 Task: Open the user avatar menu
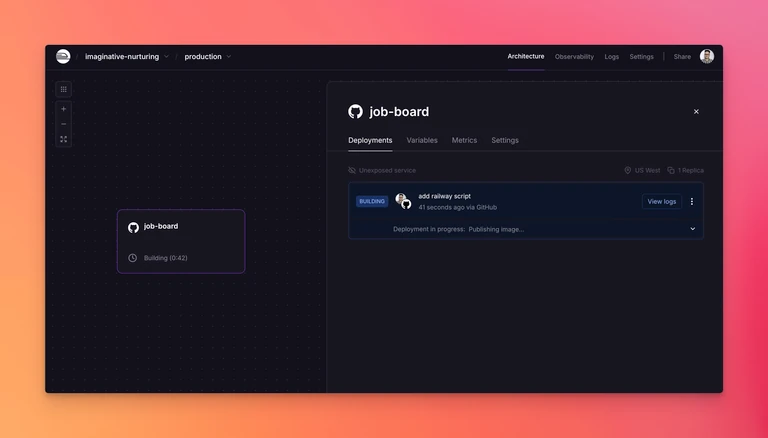707,56
